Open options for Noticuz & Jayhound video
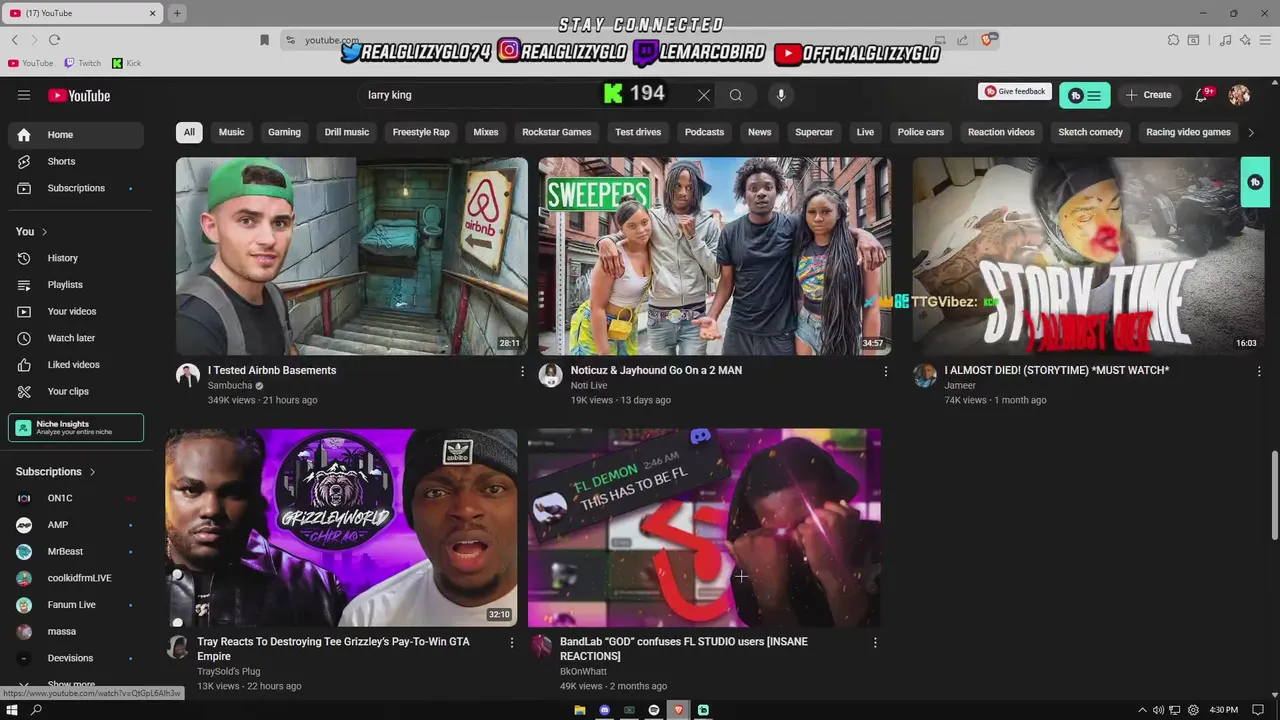 point(885,371)
